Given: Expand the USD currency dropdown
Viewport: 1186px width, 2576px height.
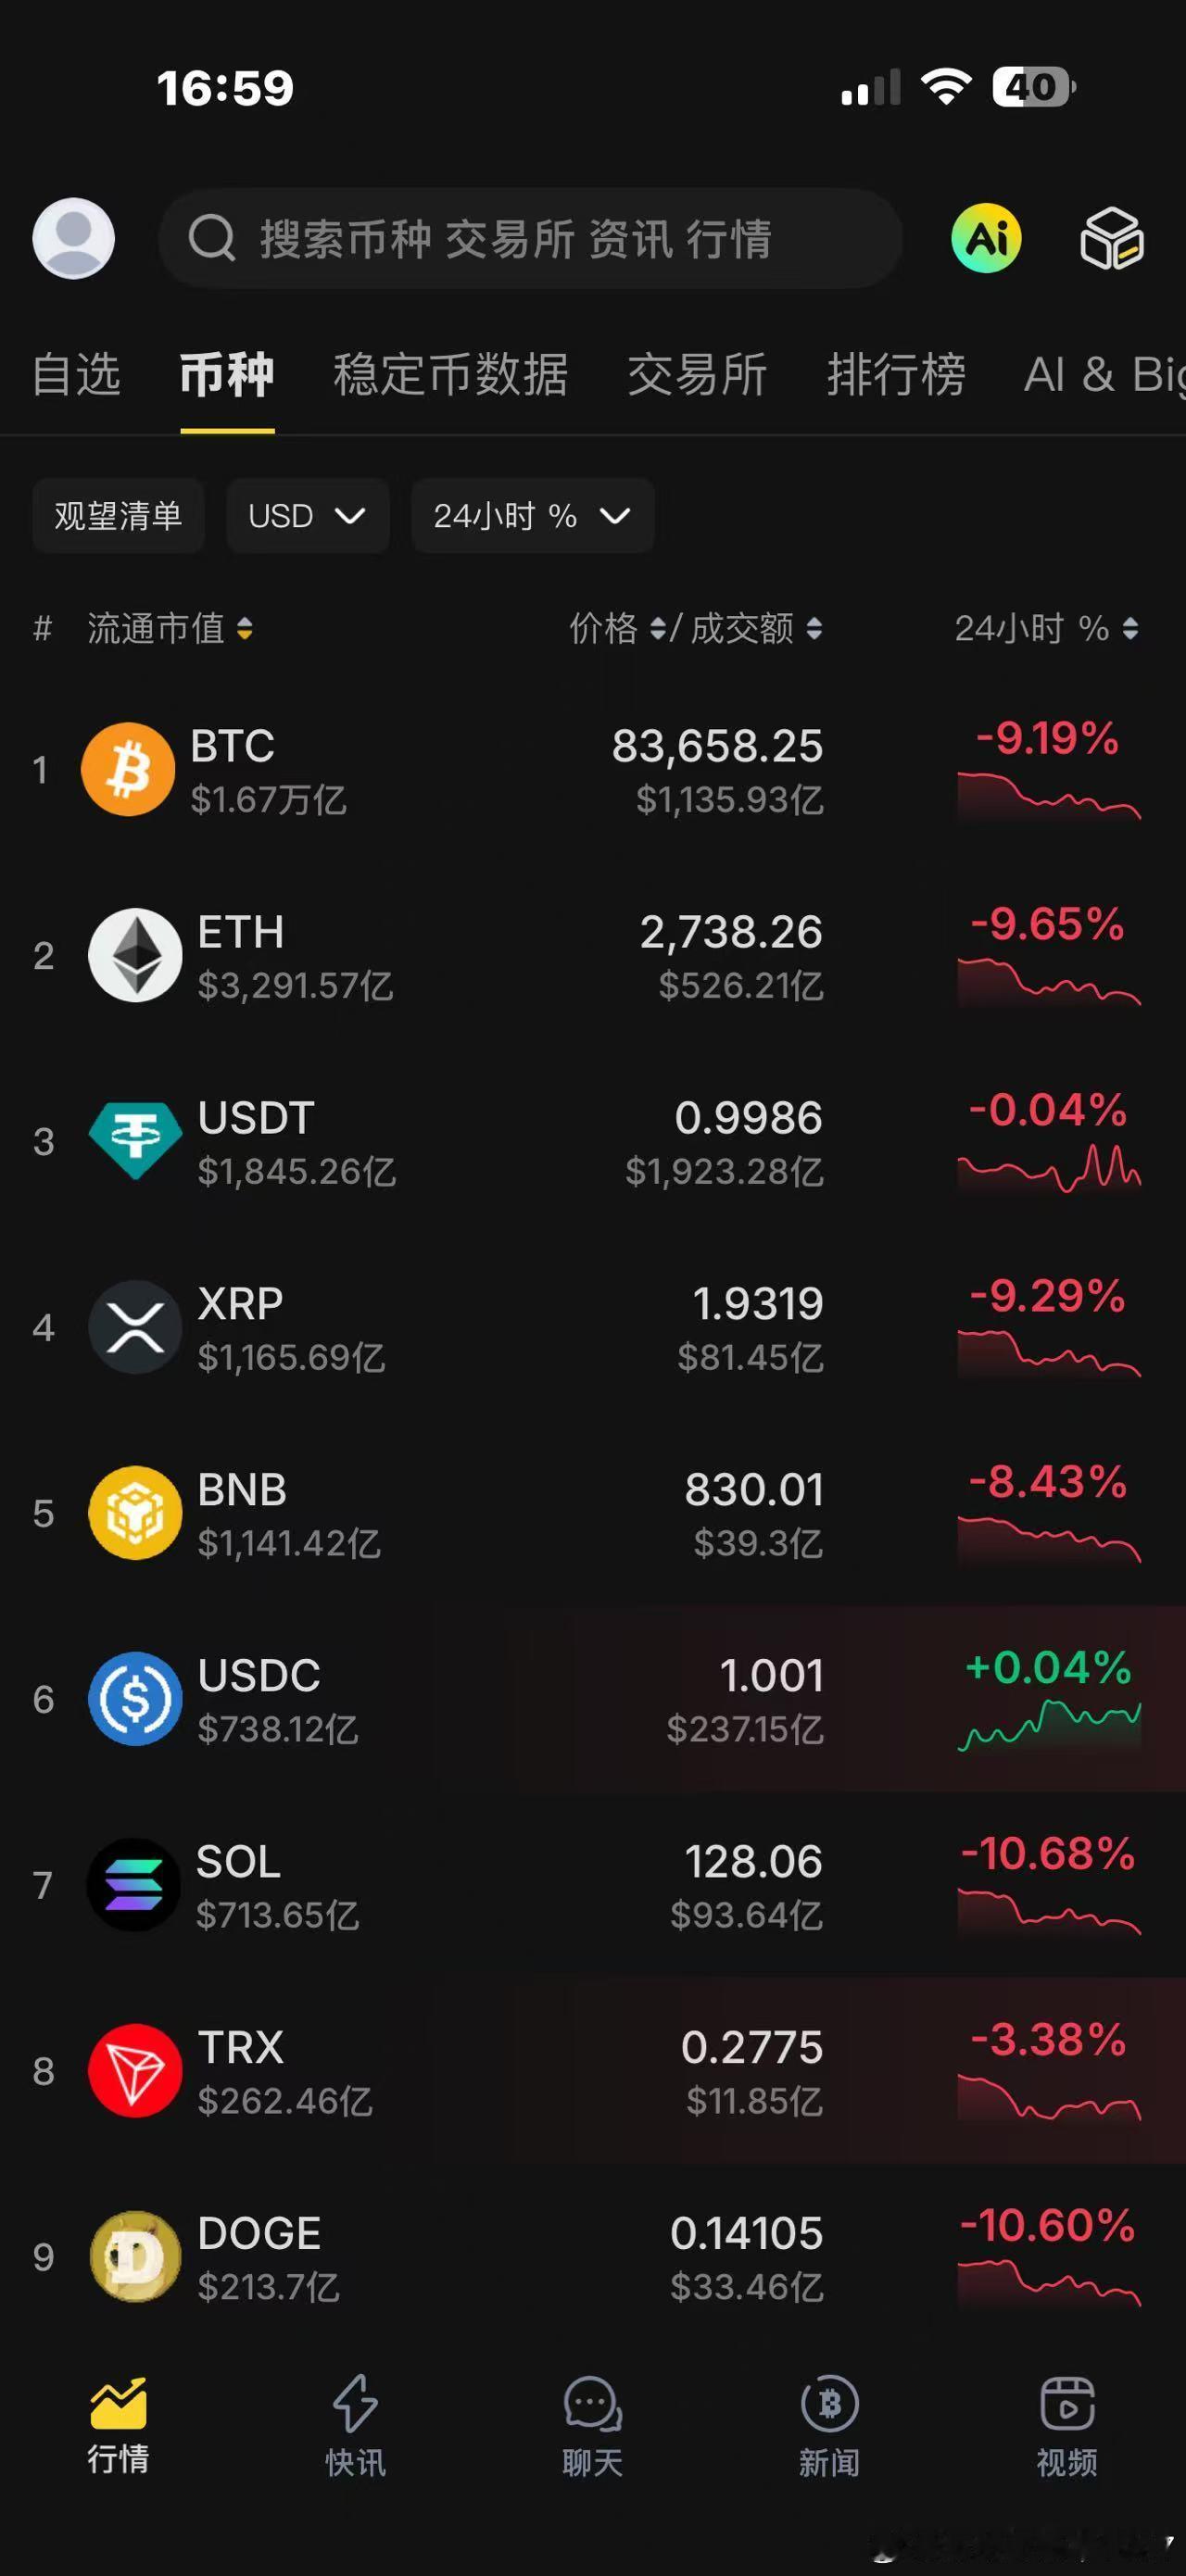Looking at the screenshot, I should 308,516.
